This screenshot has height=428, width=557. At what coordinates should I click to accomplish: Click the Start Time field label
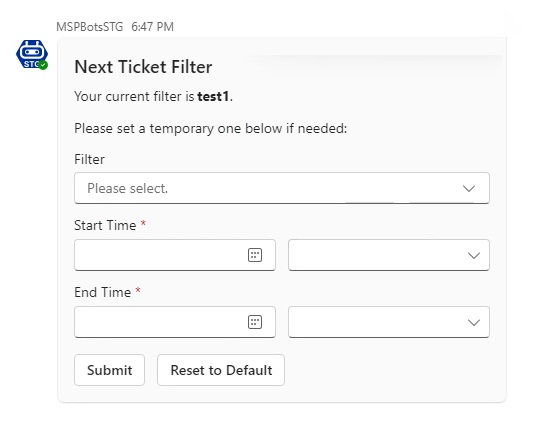pyautogui.click(x=105, y=225)
